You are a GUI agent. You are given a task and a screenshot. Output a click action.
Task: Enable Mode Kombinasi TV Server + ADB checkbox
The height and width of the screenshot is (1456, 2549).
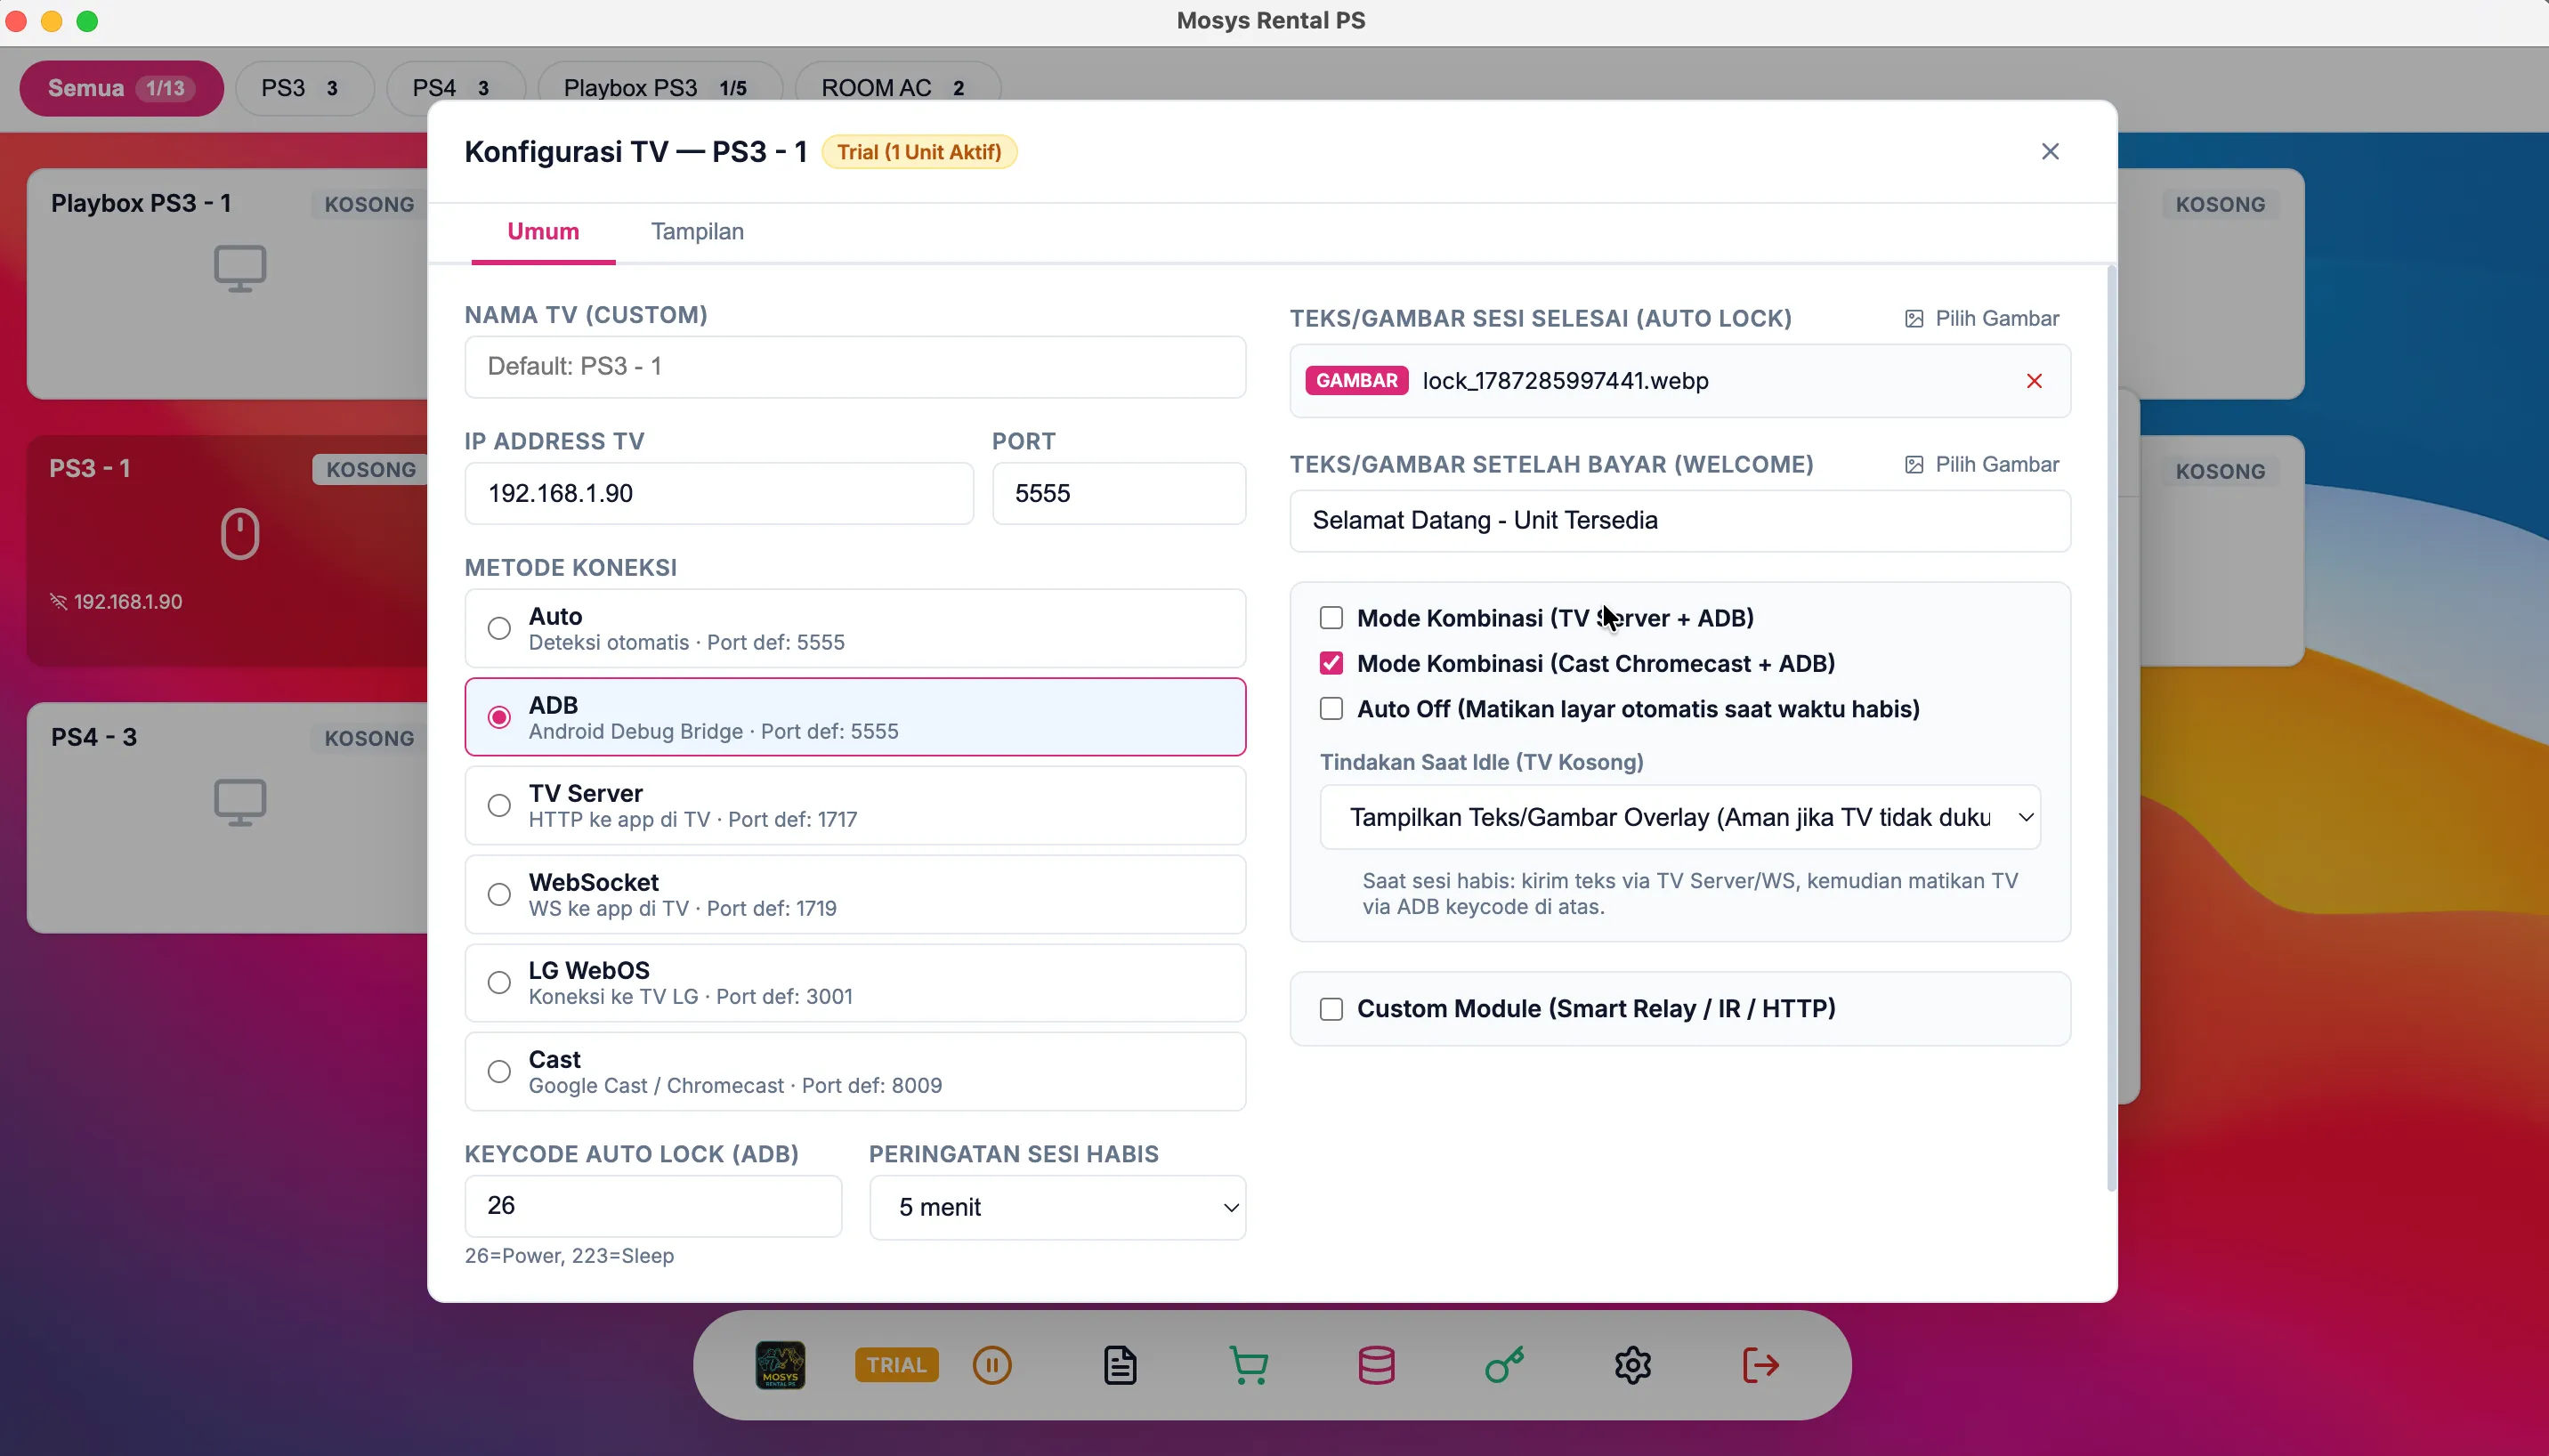1331,617
